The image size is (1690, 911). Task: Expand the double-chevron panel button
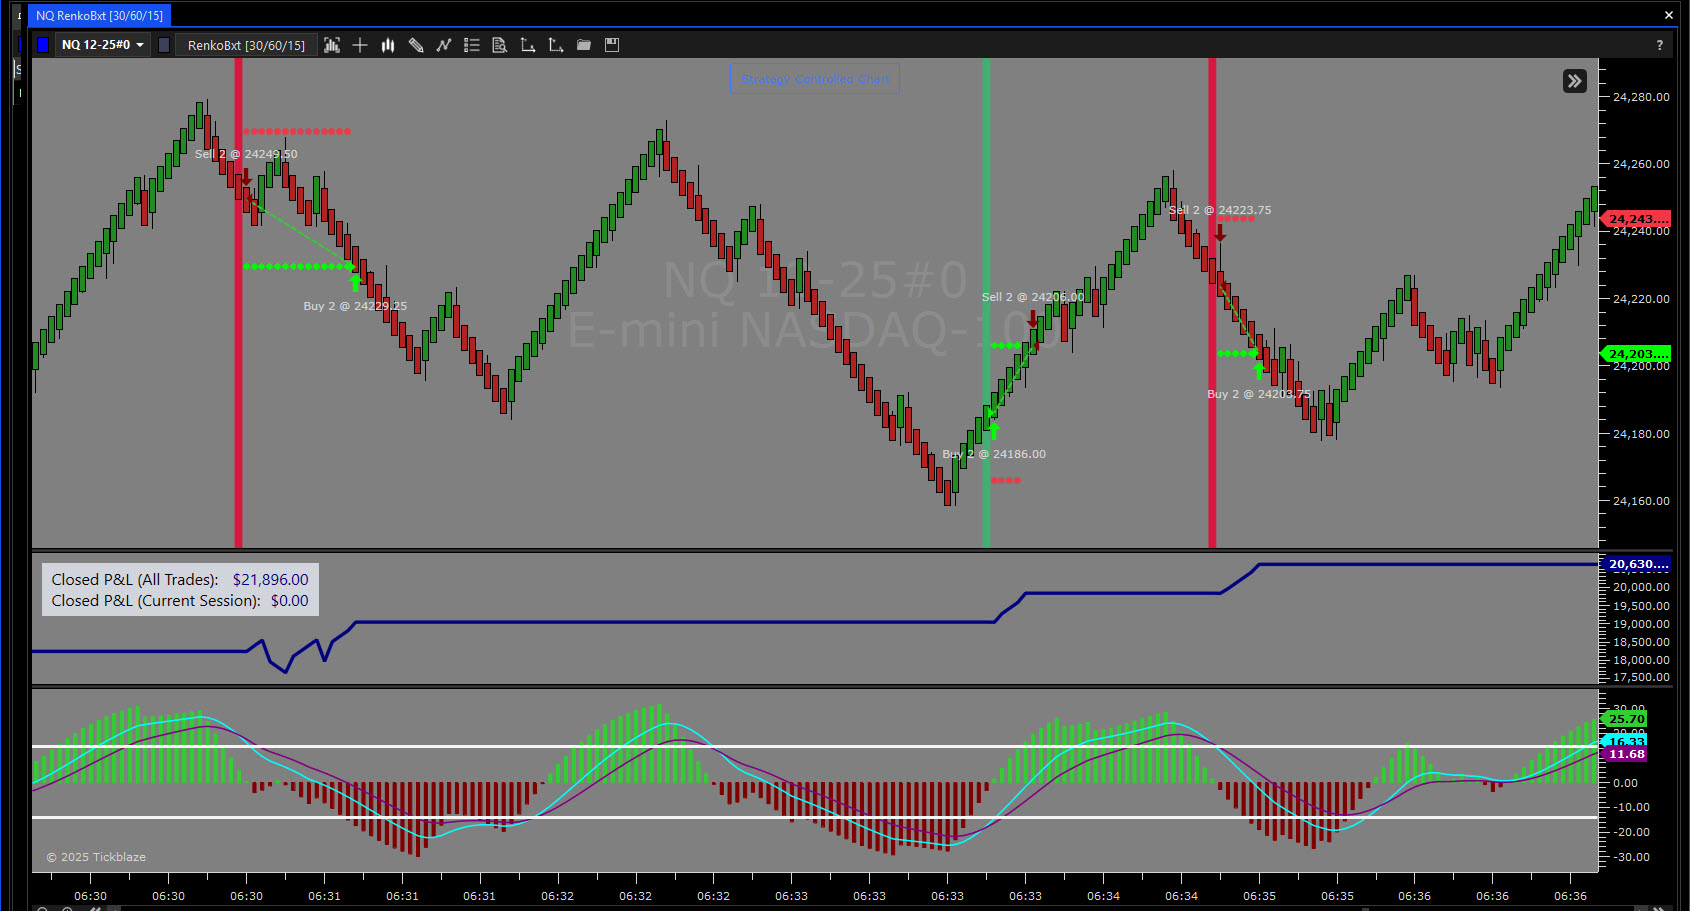tap(1574, 81)
